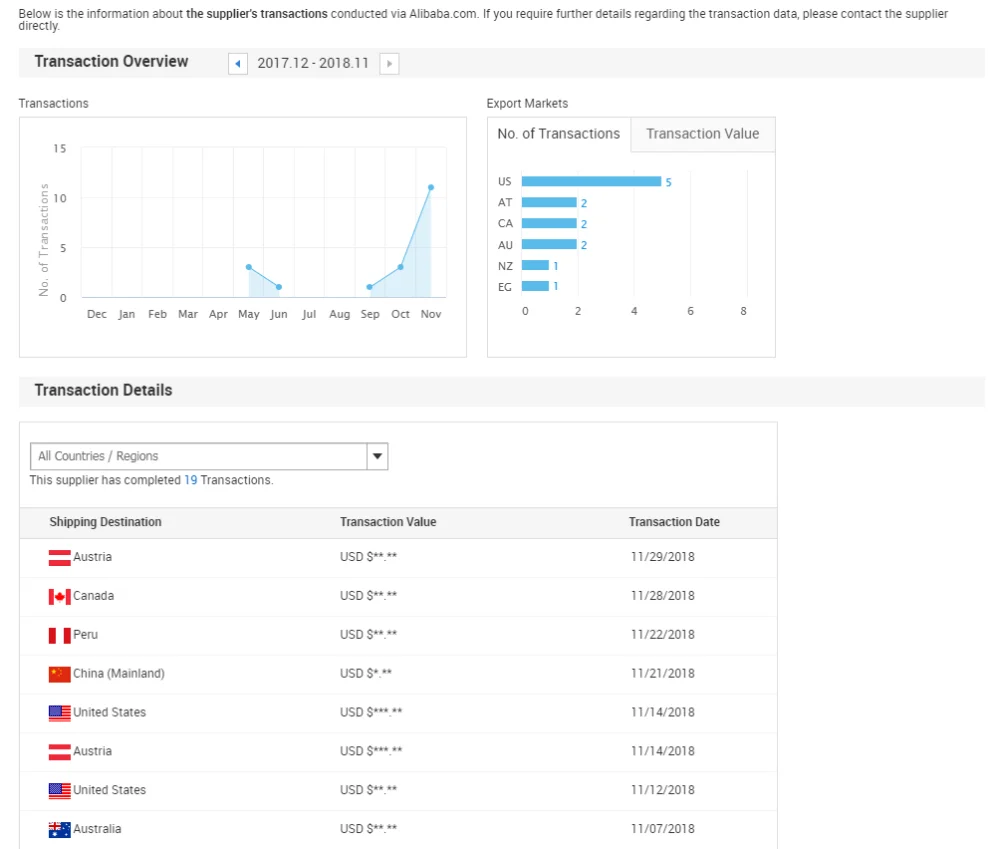1000x849 pixels.
Task: Select the No. of Transactions tab
Action: point(559,134)
